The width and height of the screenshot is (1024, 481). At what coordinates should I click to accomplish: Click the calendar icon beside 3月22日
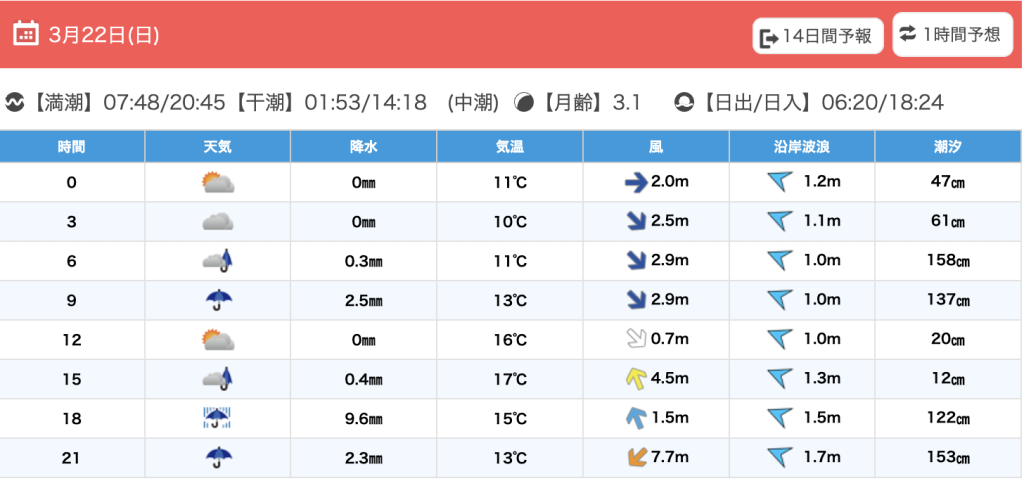point(26,34)
